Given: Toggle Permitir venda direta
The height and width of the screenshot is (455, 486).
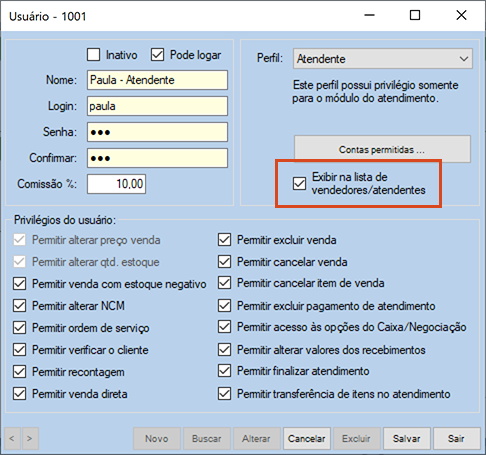Looking at the screenshot, I should [x=20, y=394].
